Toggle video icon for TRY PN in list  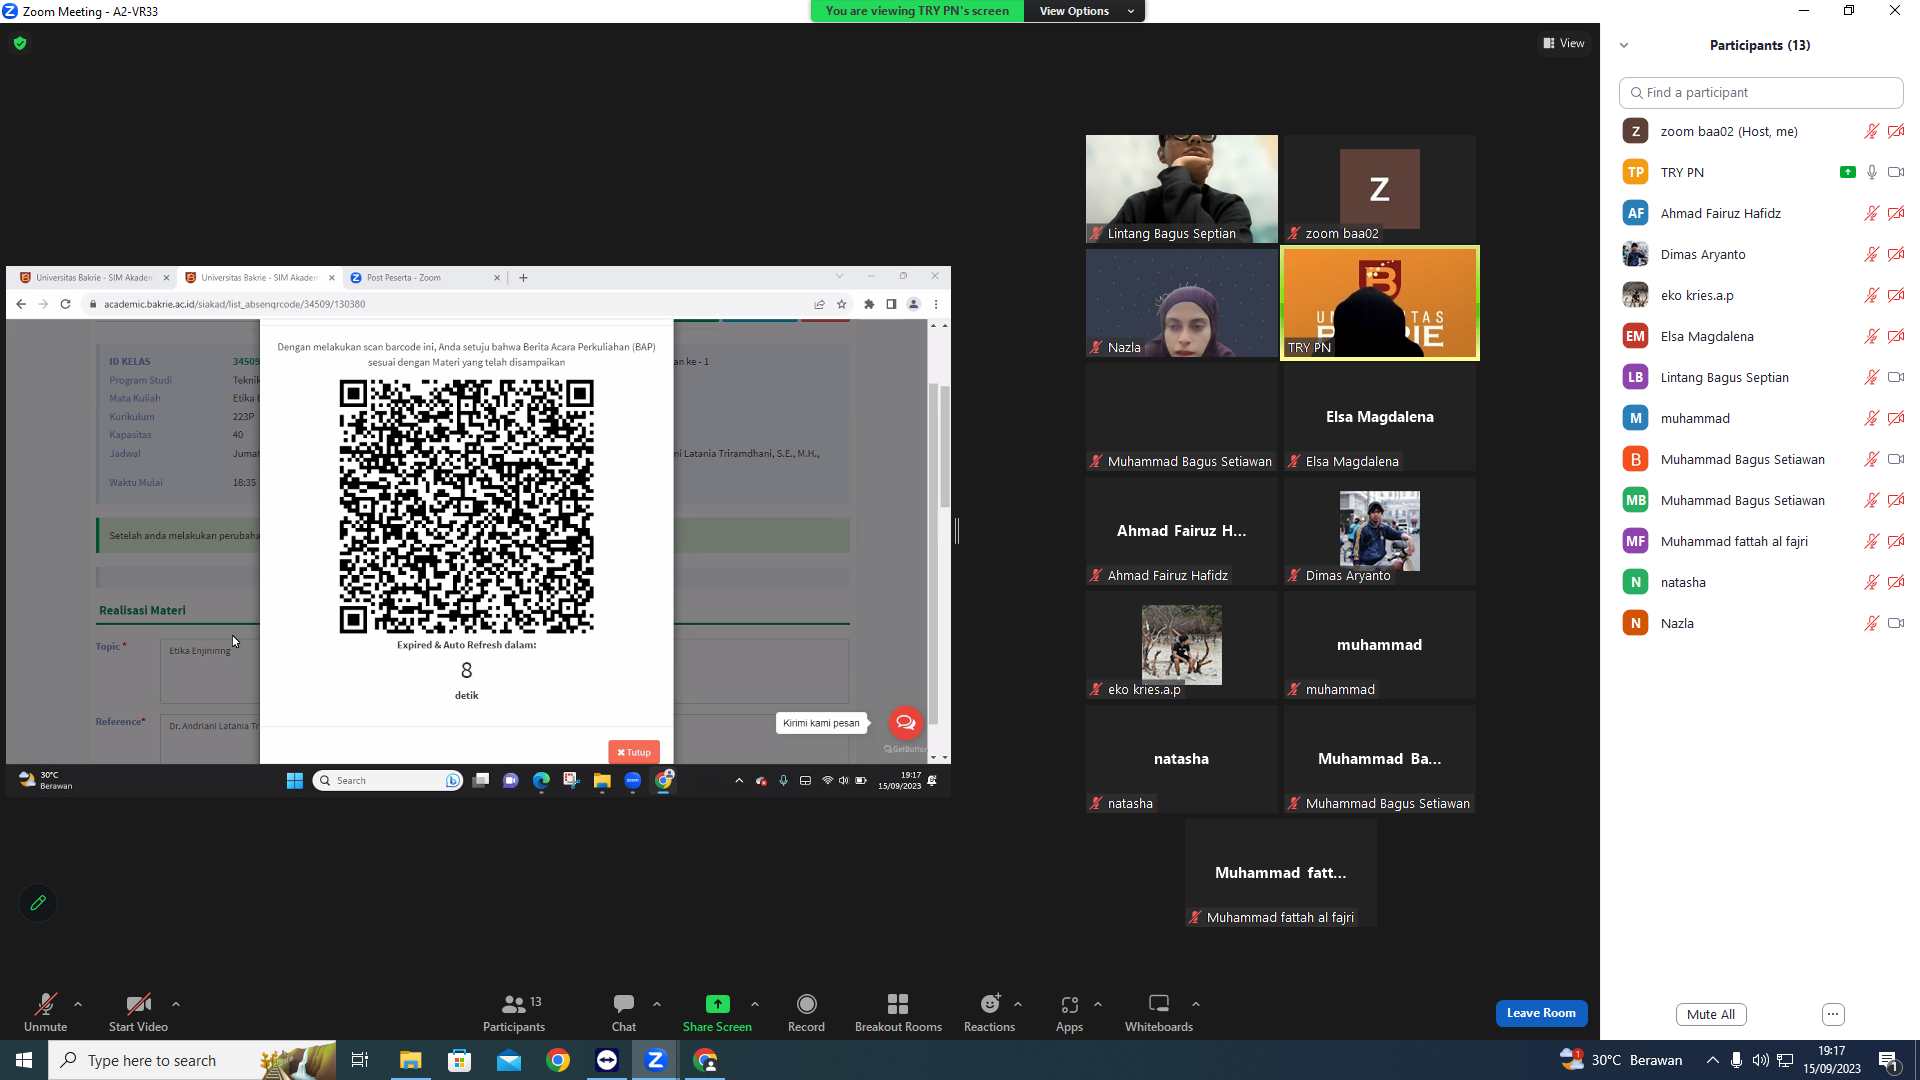[1896, 172]
